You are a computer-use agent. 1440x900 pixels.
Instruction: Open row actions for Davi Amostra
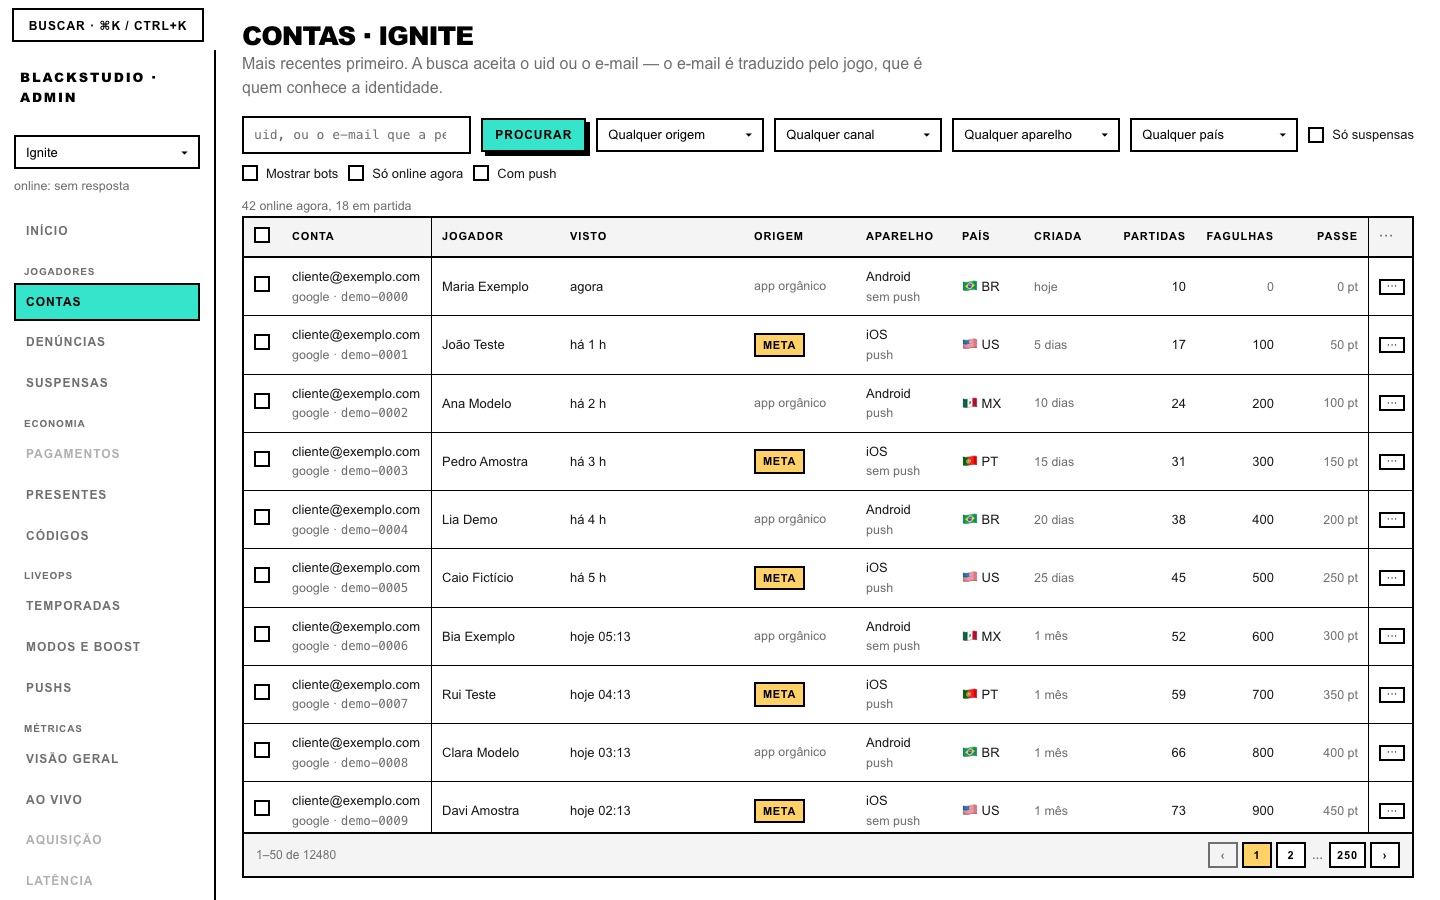click(x=1391, y=811)
